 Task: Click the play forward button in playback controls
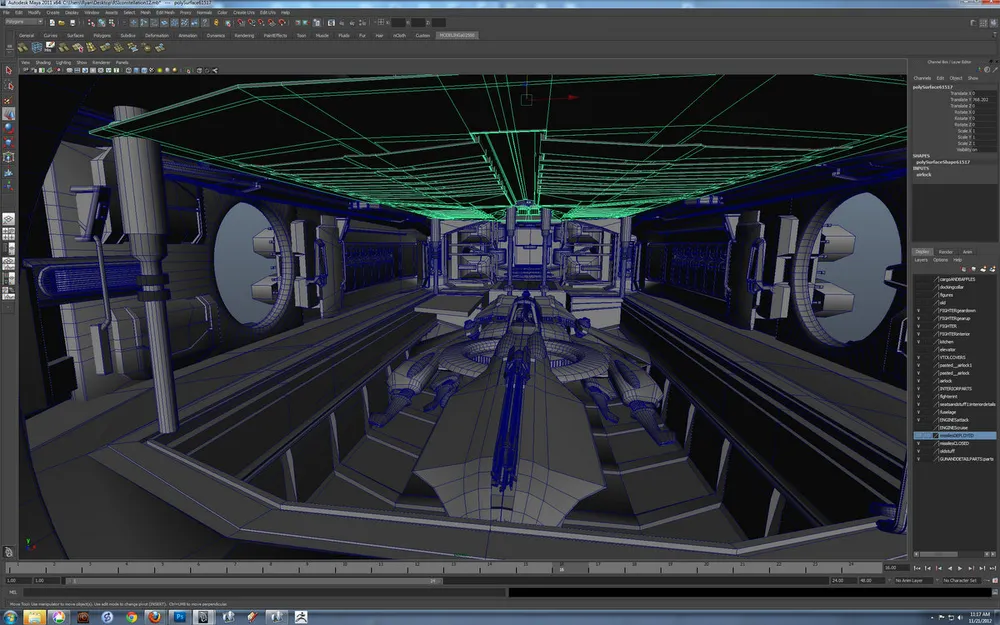962,568
